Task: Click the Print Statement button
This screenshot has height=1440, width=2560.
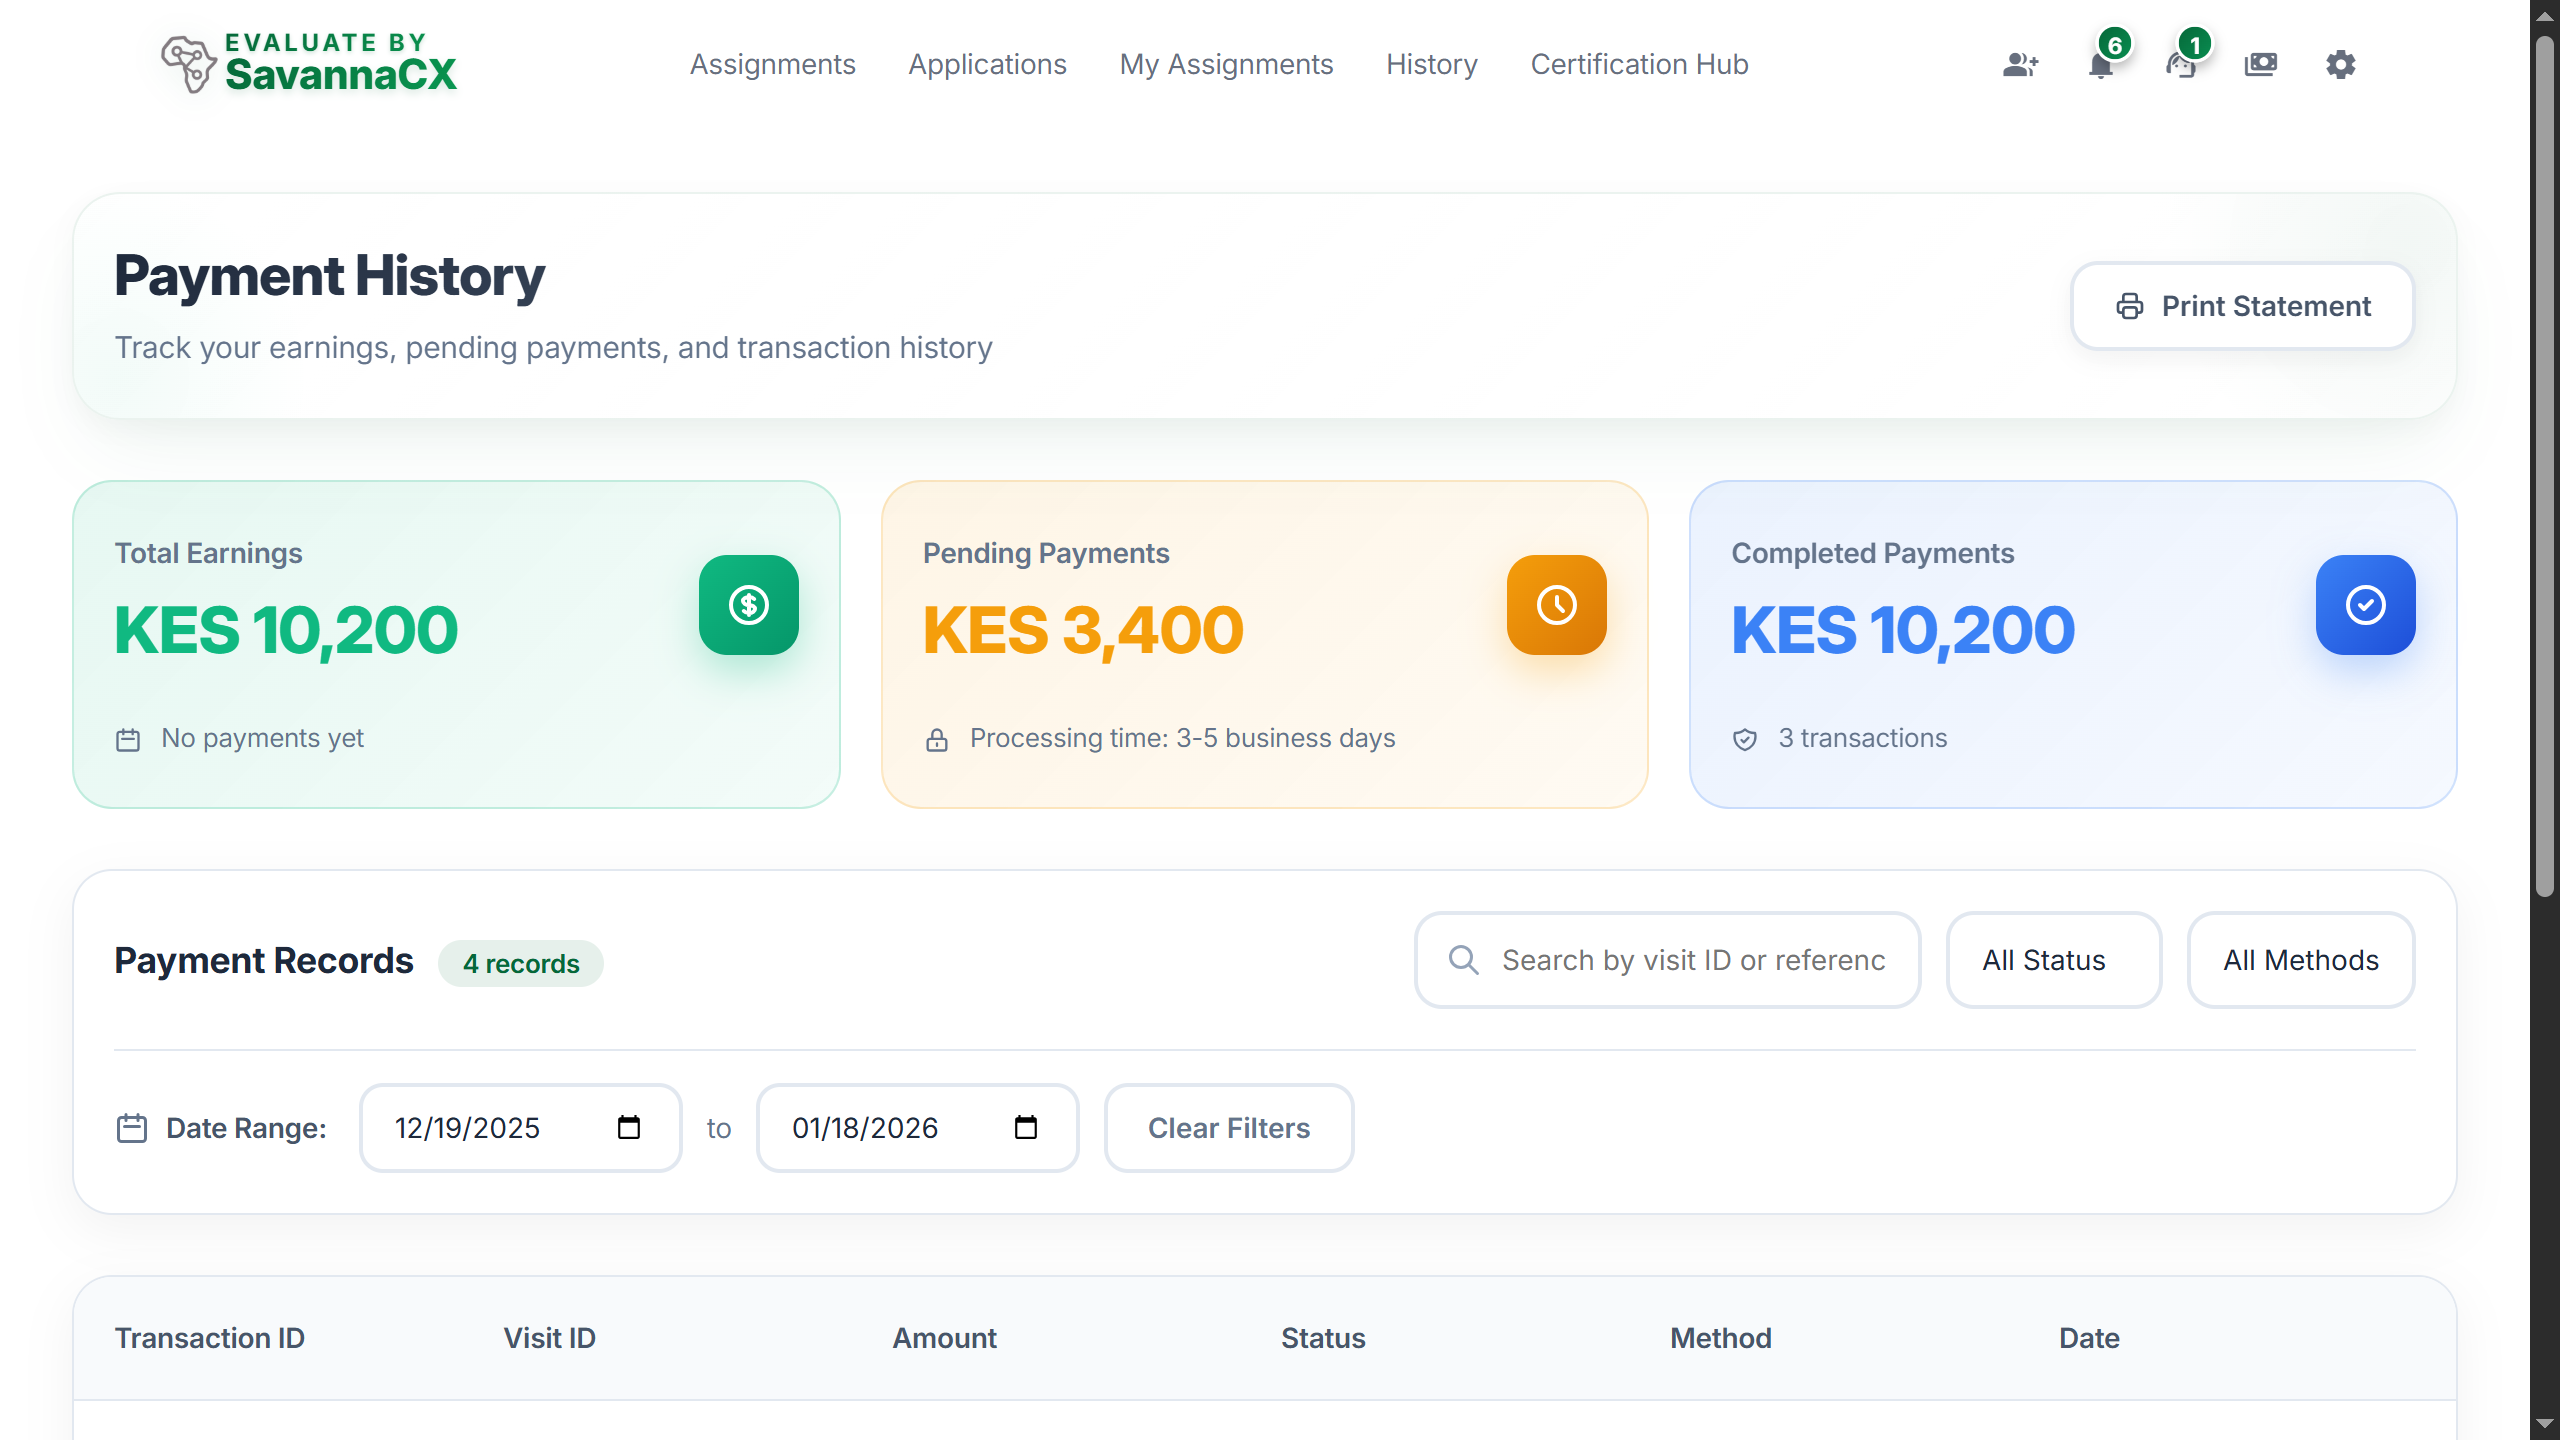Action: (x=2241, y=306)
